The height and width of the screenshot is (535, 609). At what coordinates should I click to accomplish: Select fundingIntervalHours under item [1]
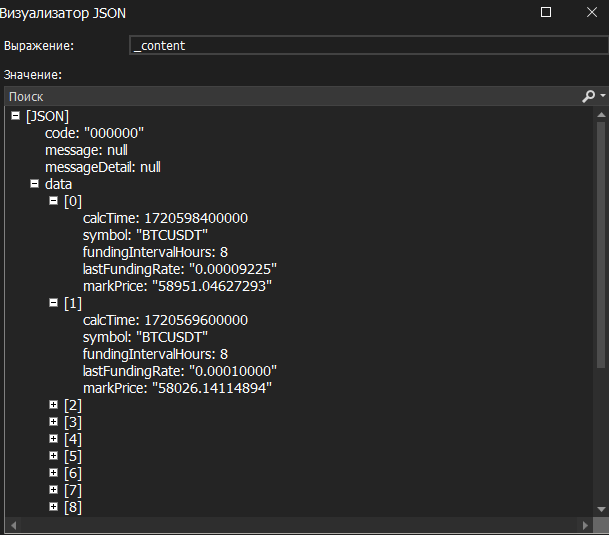tap(155, 354)
